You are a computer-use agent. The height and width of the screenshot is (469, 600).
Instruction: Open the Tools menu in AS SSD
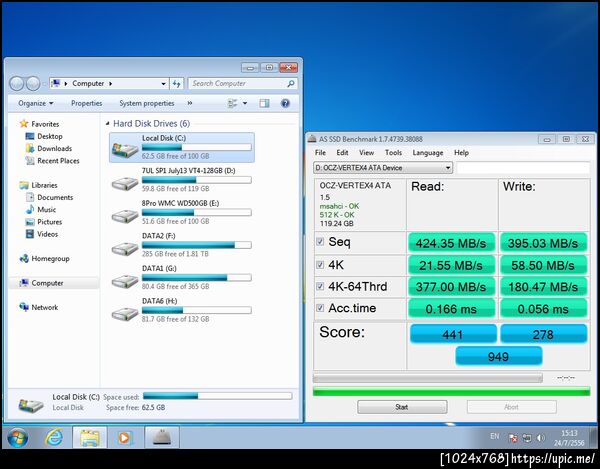(393, 153)
